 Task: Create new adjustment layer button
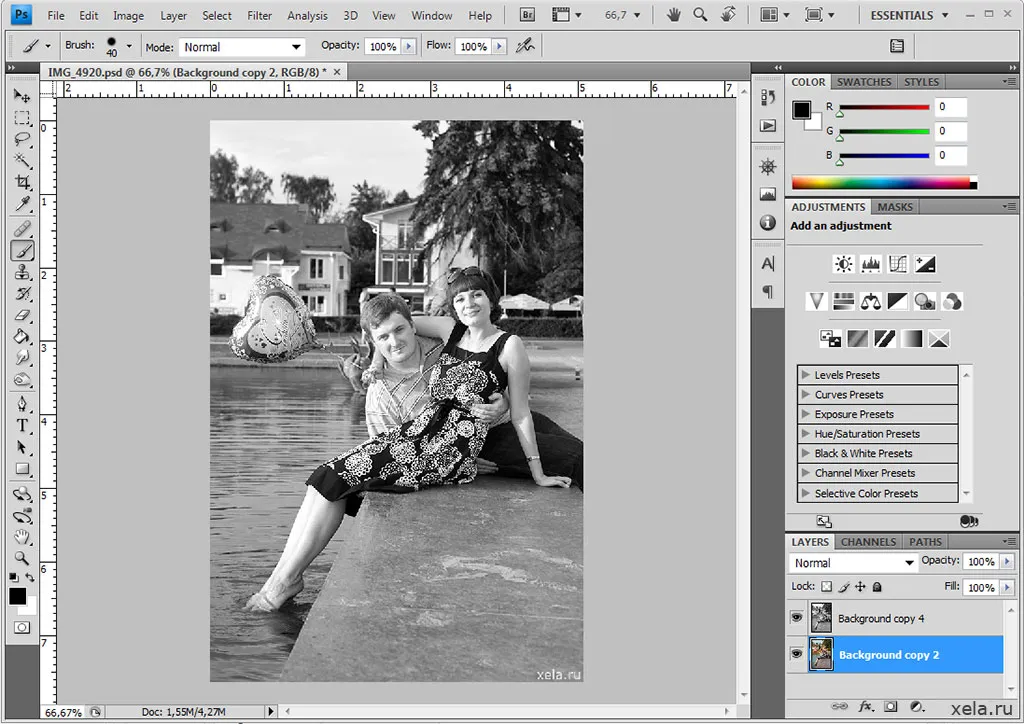918,706
